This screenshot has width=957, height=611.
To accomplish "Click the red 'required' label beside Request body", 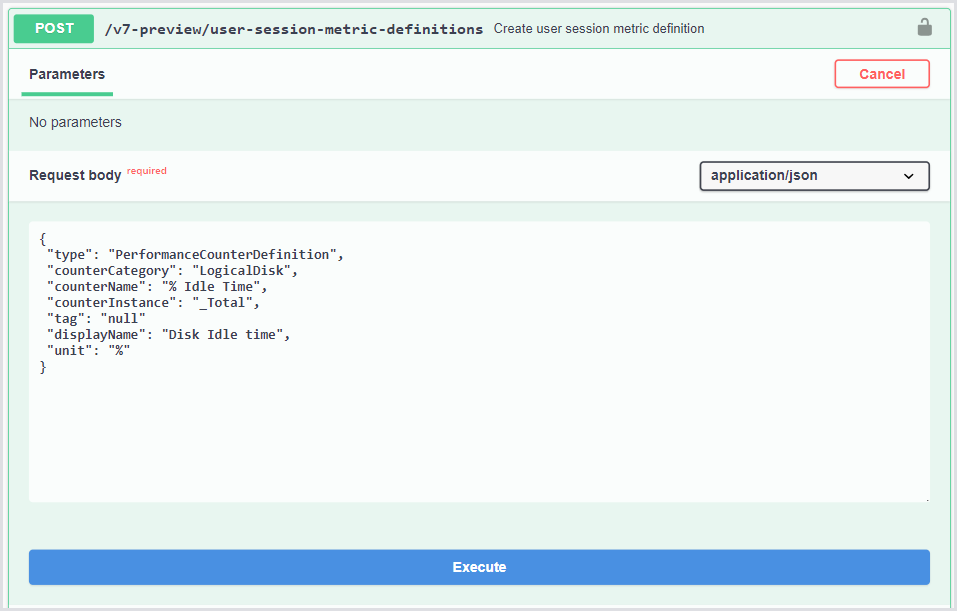I will click(147, 171).
